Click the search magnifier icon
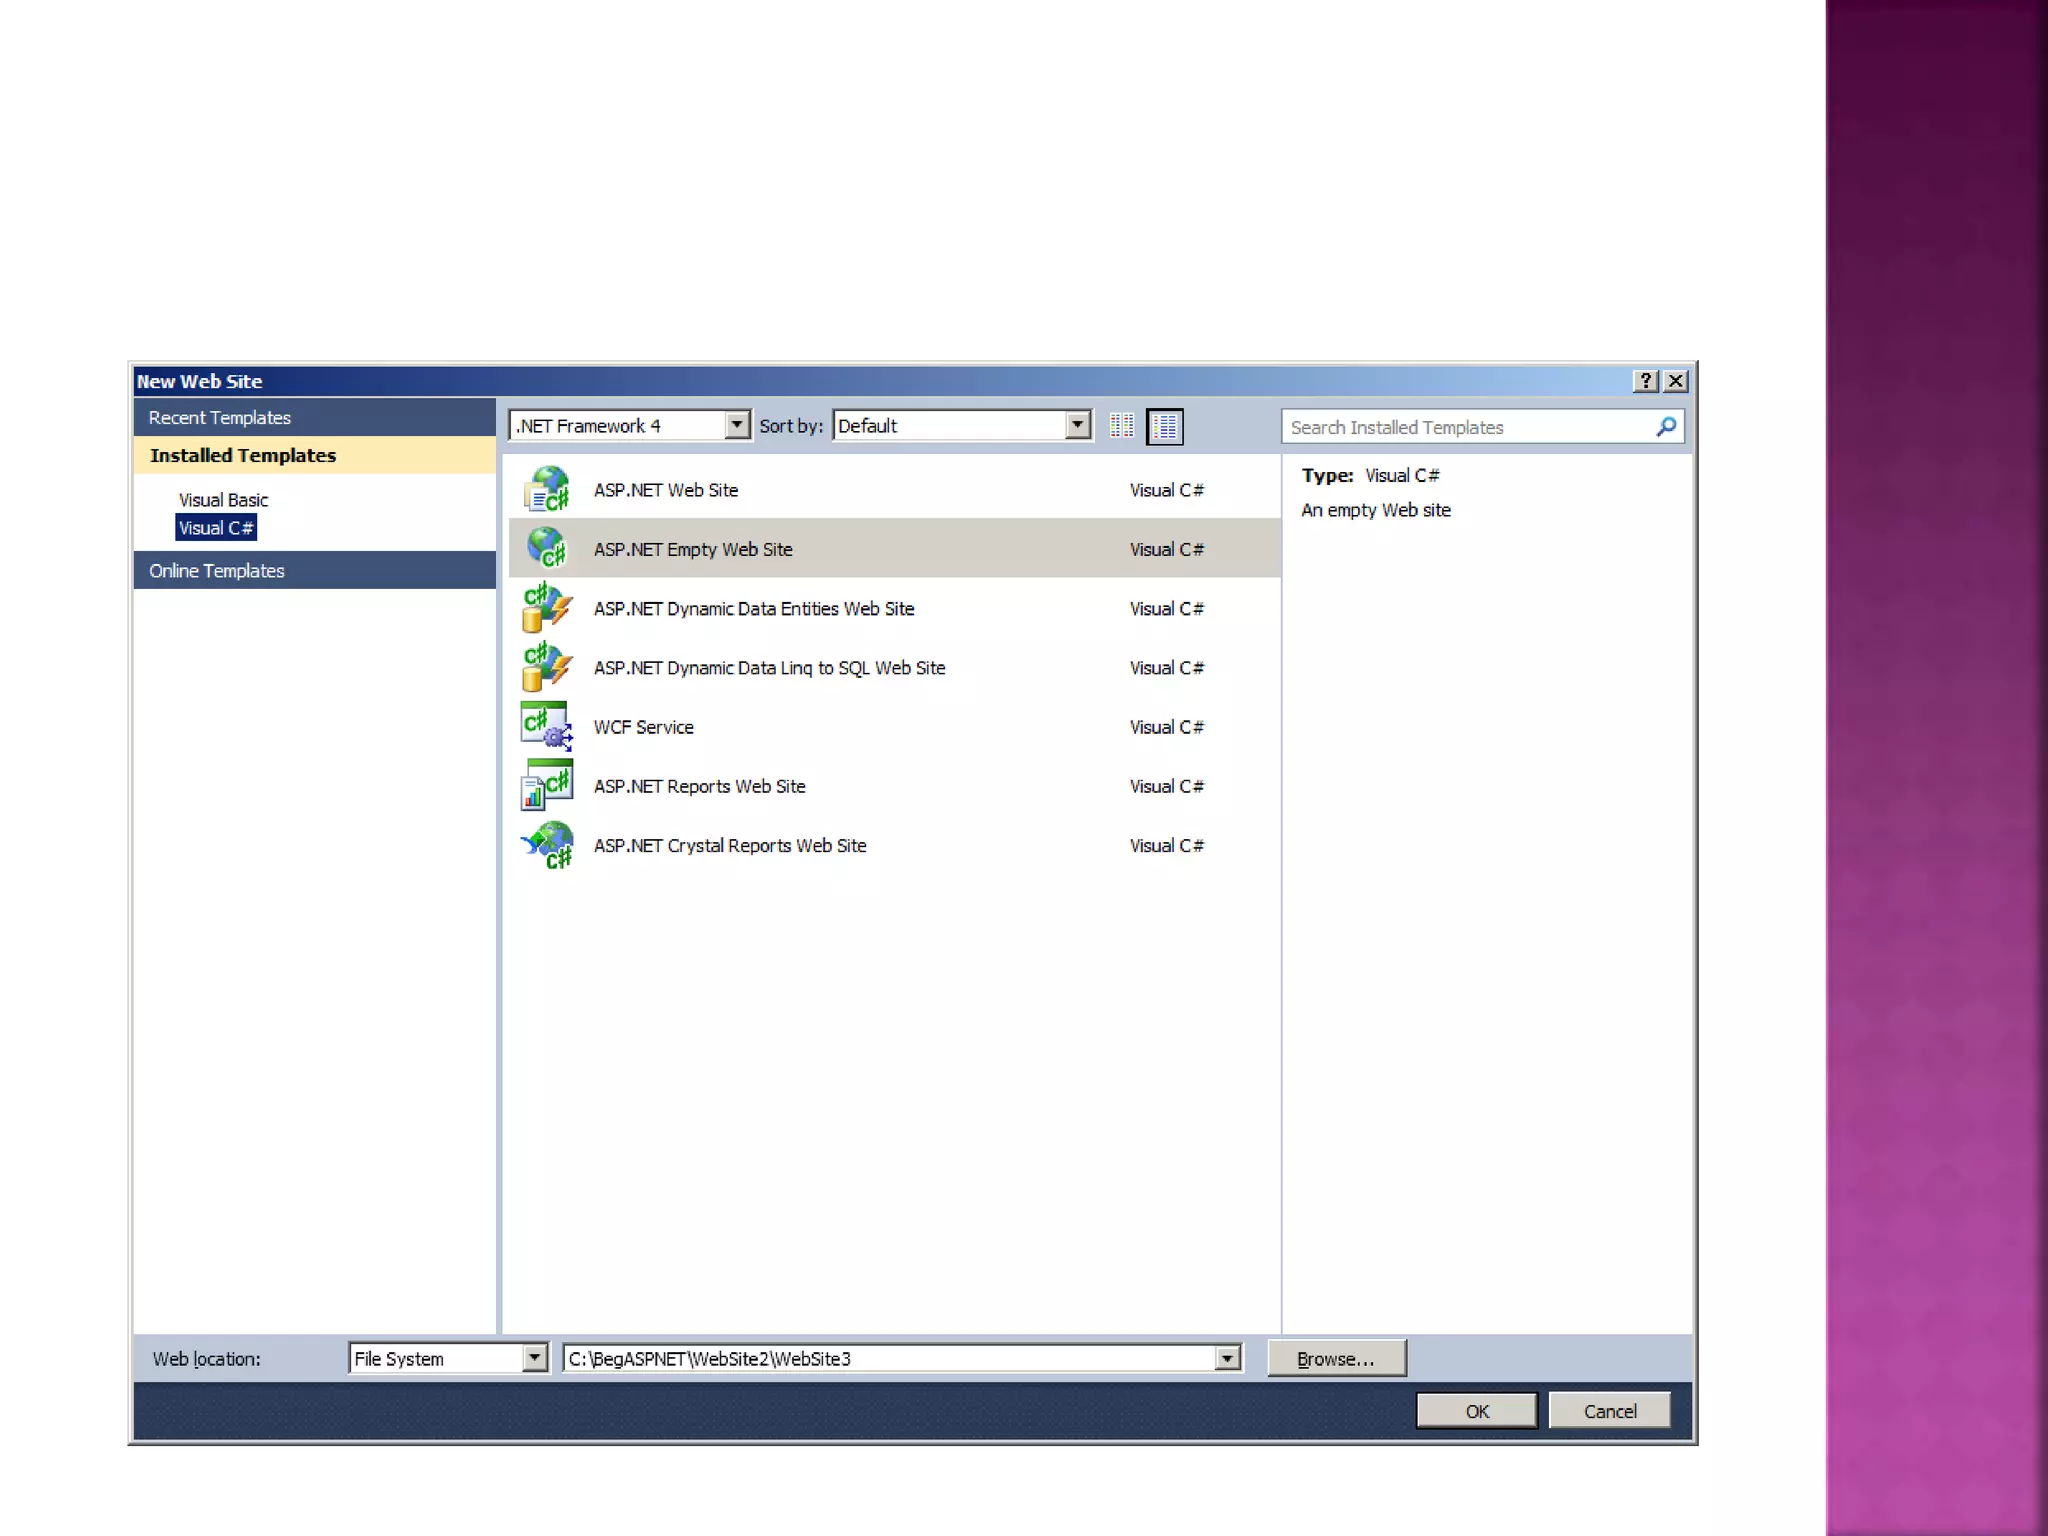Image resolution: width=2048 pixels, height=1536 pixels. [x=1665, y=427]
